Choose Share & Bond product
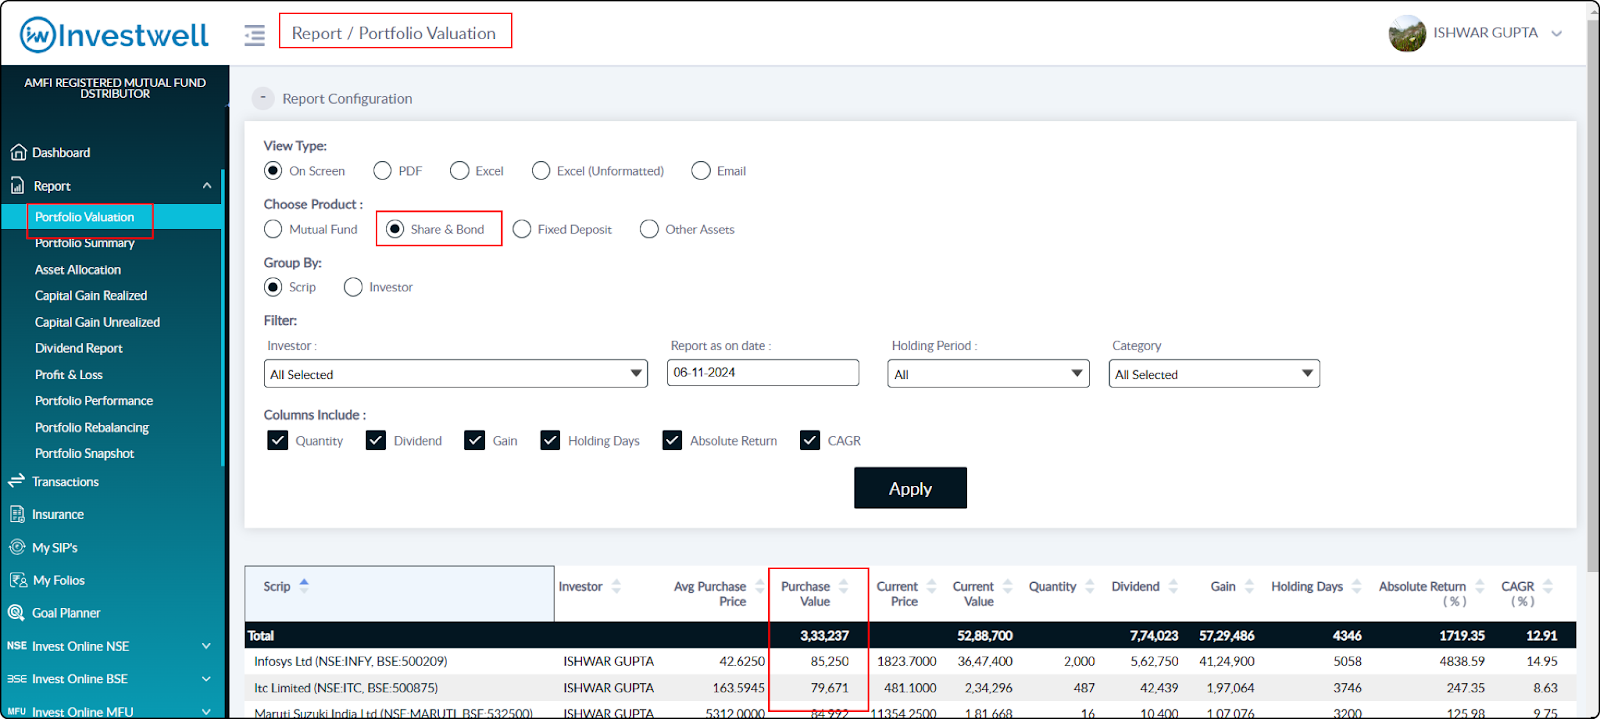The image size is (1600, 719). (395, 229)
